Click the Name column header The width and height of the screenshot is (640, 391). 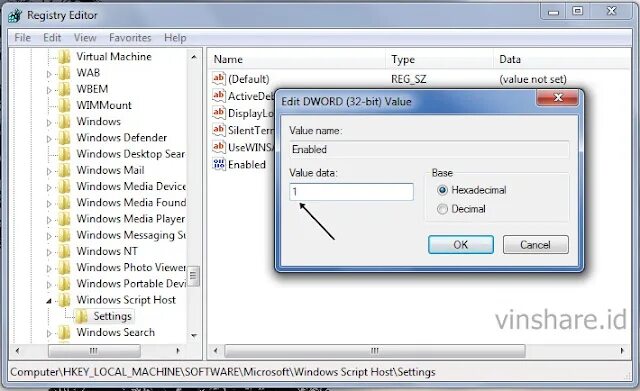click(x=297, y=60)
